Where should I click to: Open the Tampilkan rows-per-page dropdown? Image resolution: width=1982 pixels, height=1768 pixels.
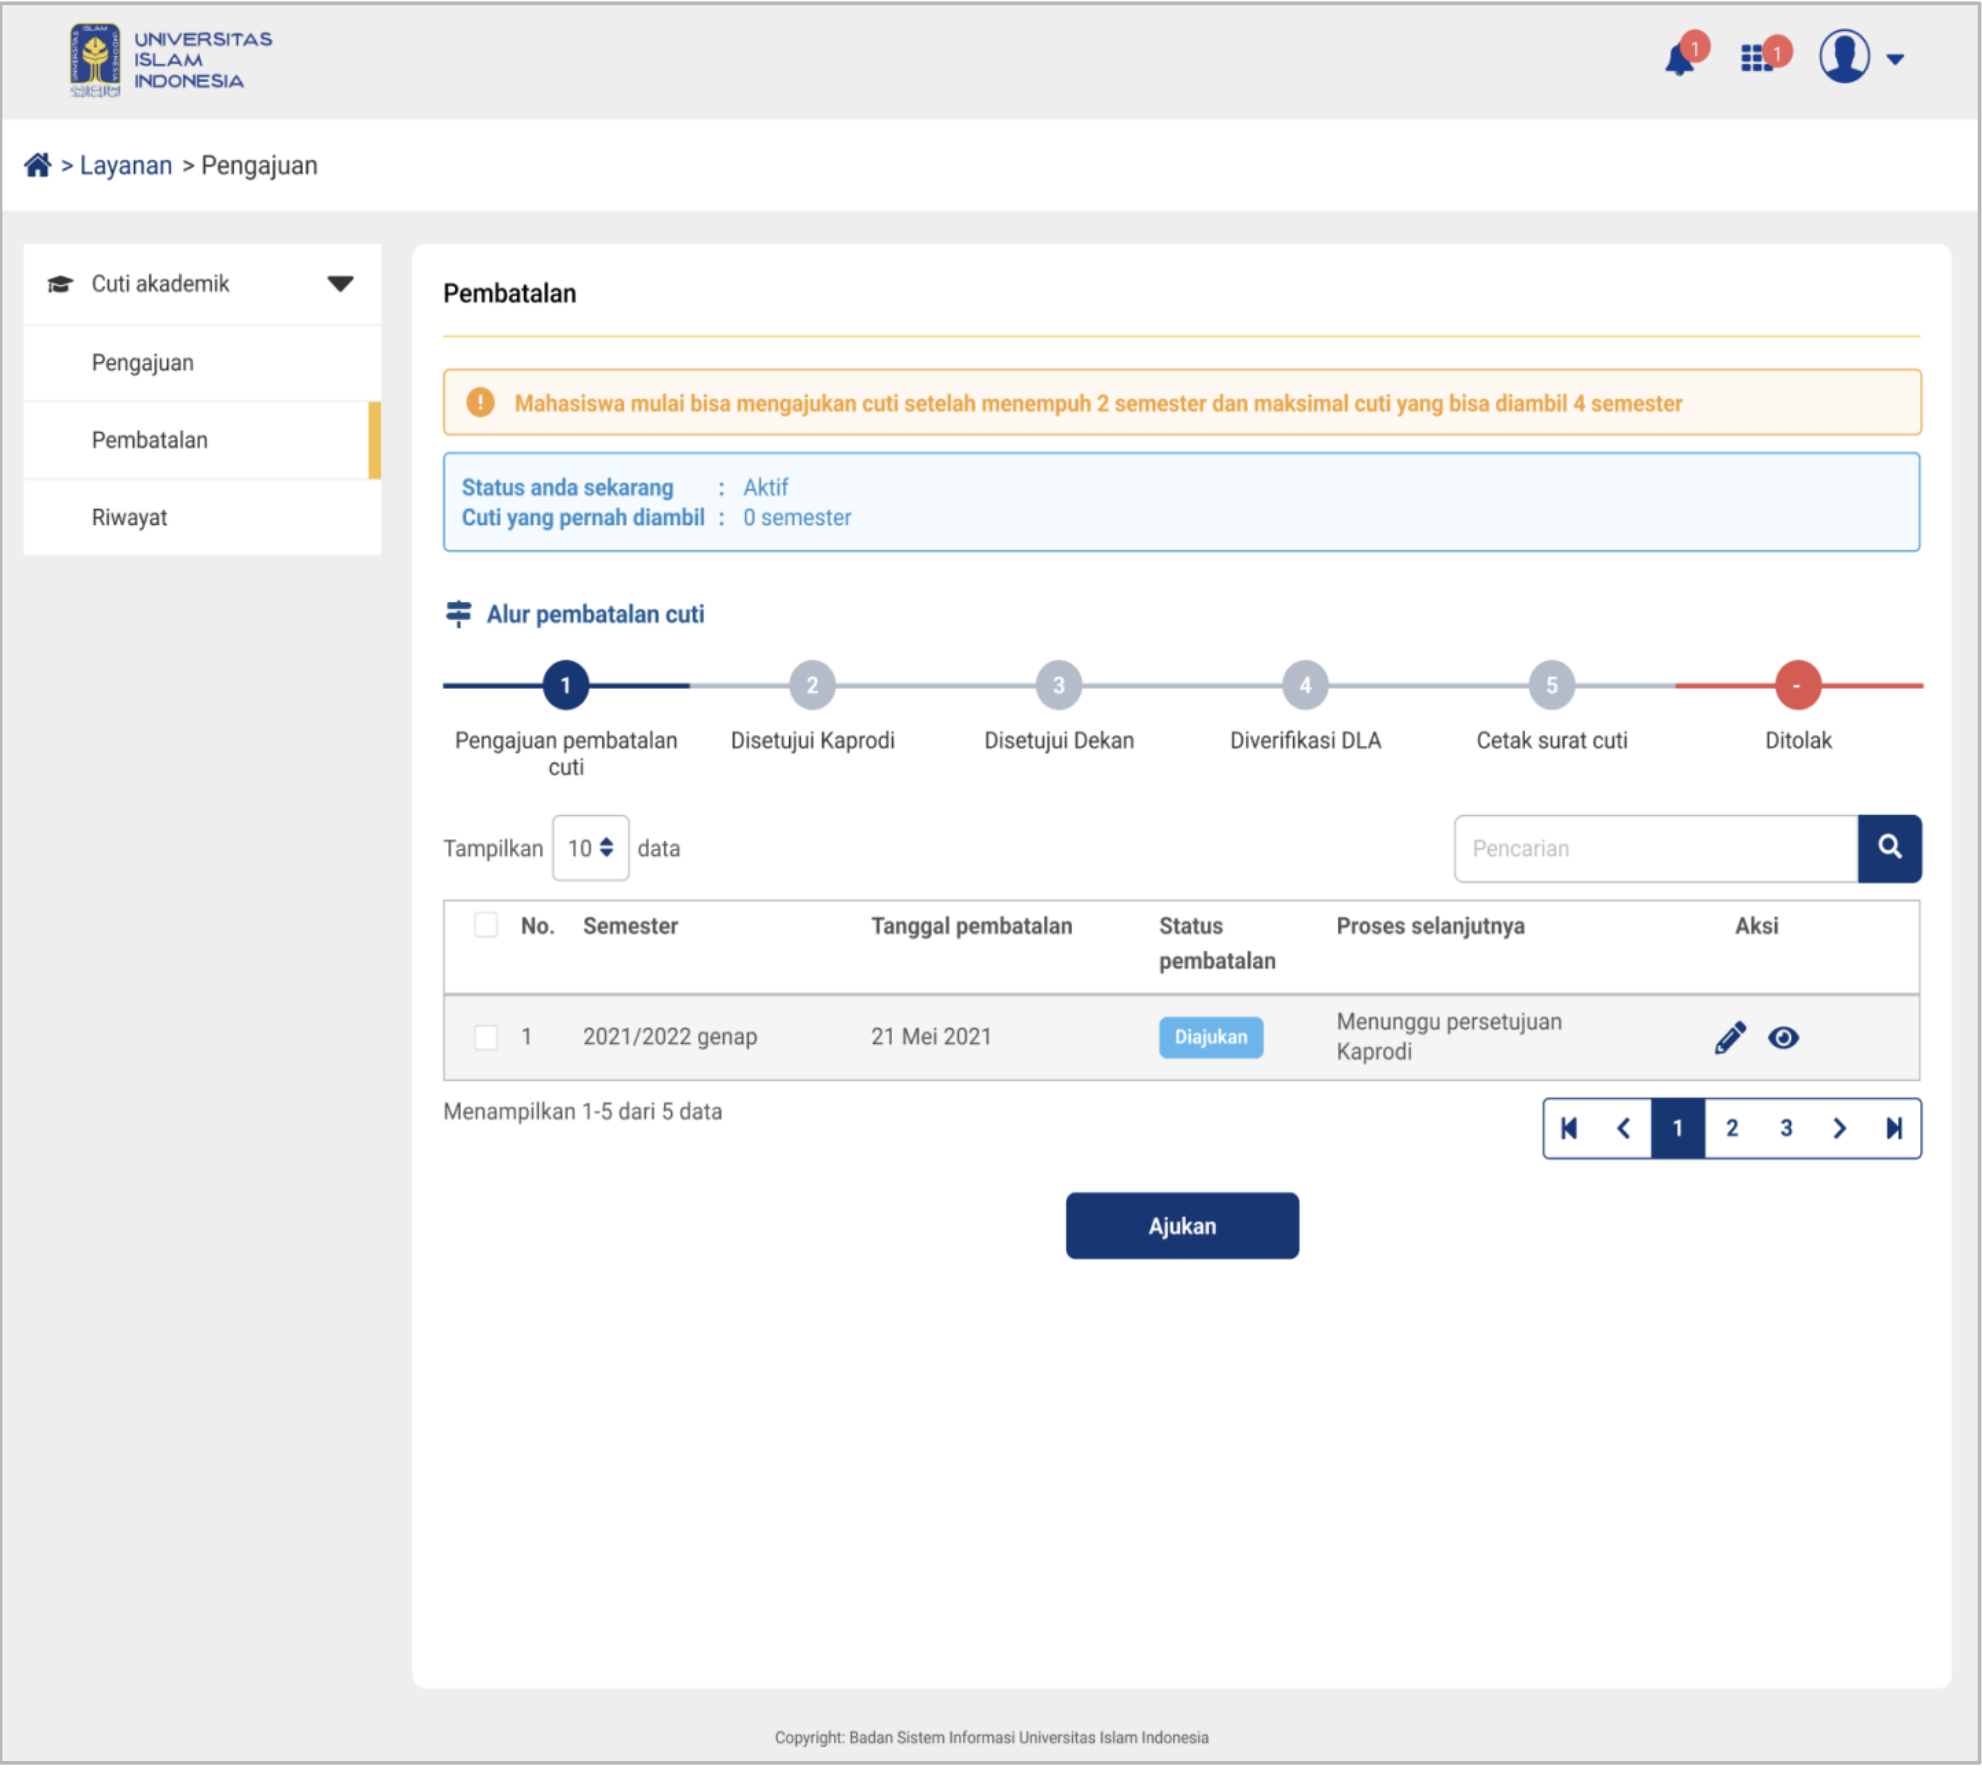[590, 848]
